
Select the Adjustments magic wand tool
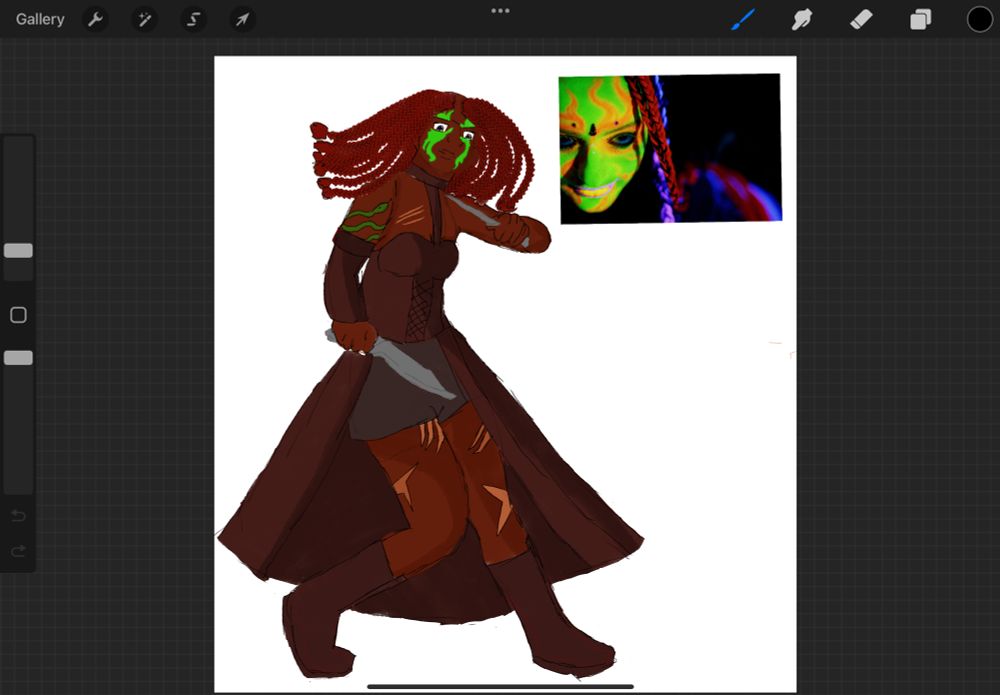(144, 18)
